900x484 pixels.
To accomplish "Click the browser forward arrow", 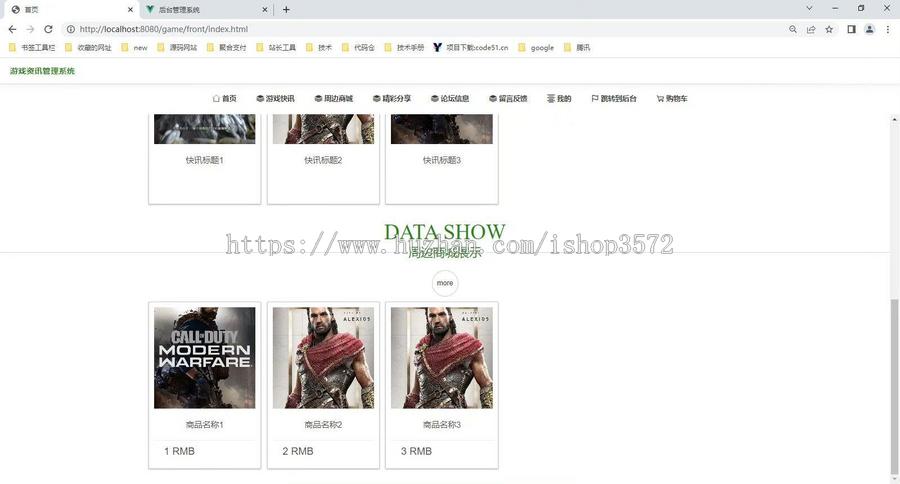I will (x=30, y=29).
